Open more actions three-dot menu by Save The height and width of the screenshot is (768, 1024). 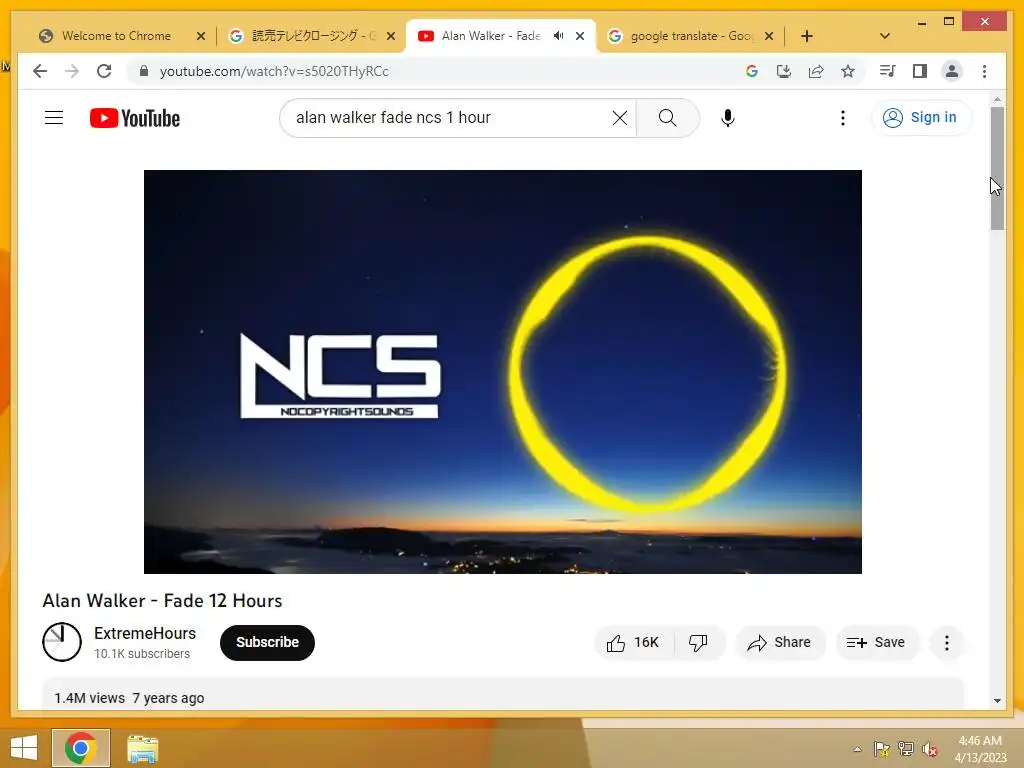pyautogui.click(x=946, y=643)
